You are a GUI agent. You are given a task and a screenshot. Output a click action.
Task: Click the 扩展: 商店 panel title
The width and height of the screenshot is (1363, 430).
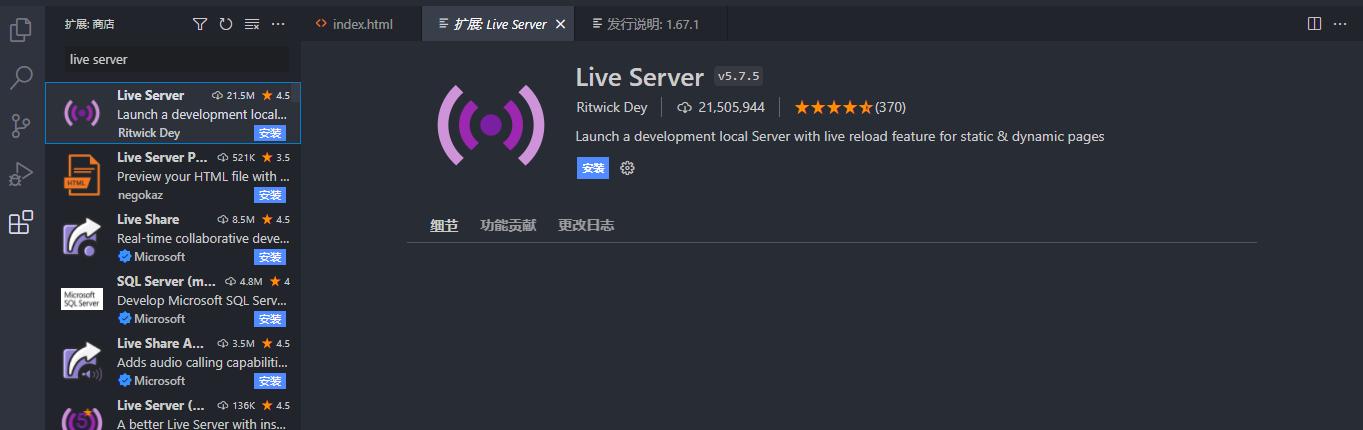click(x=89, y=24)
